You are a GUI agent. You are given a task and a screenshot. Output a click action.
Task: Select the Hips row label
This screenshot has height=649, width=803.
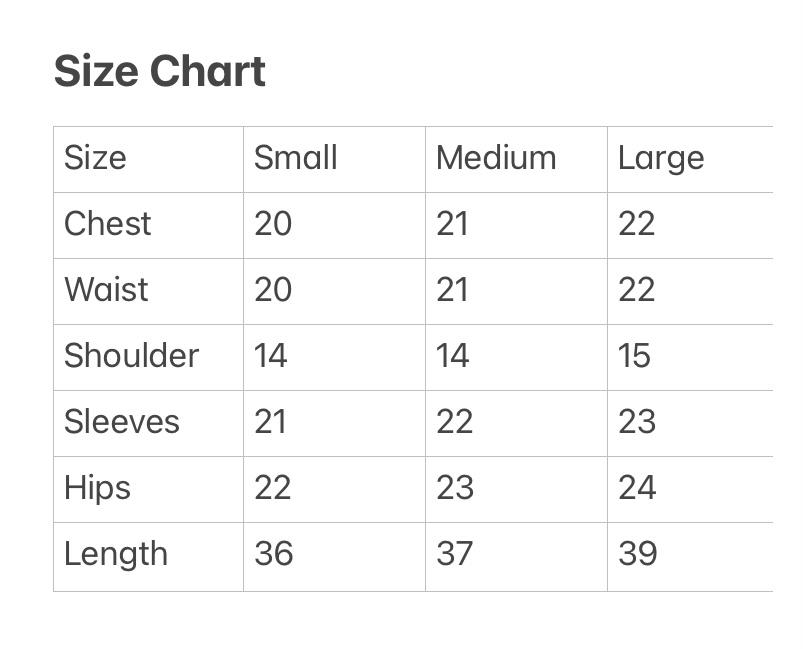coord(97,488)
